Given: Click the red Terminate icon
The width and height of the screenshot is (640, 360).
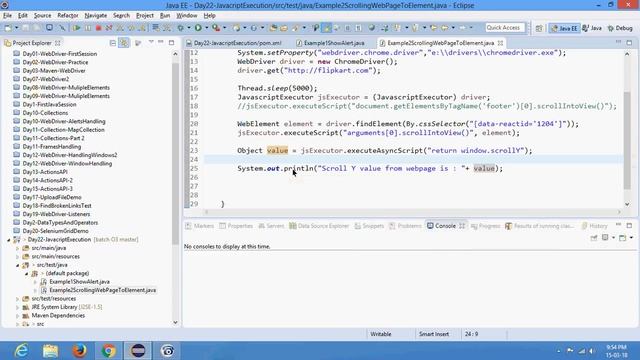Looking at the screenshot, I should [x=98, y=28].
